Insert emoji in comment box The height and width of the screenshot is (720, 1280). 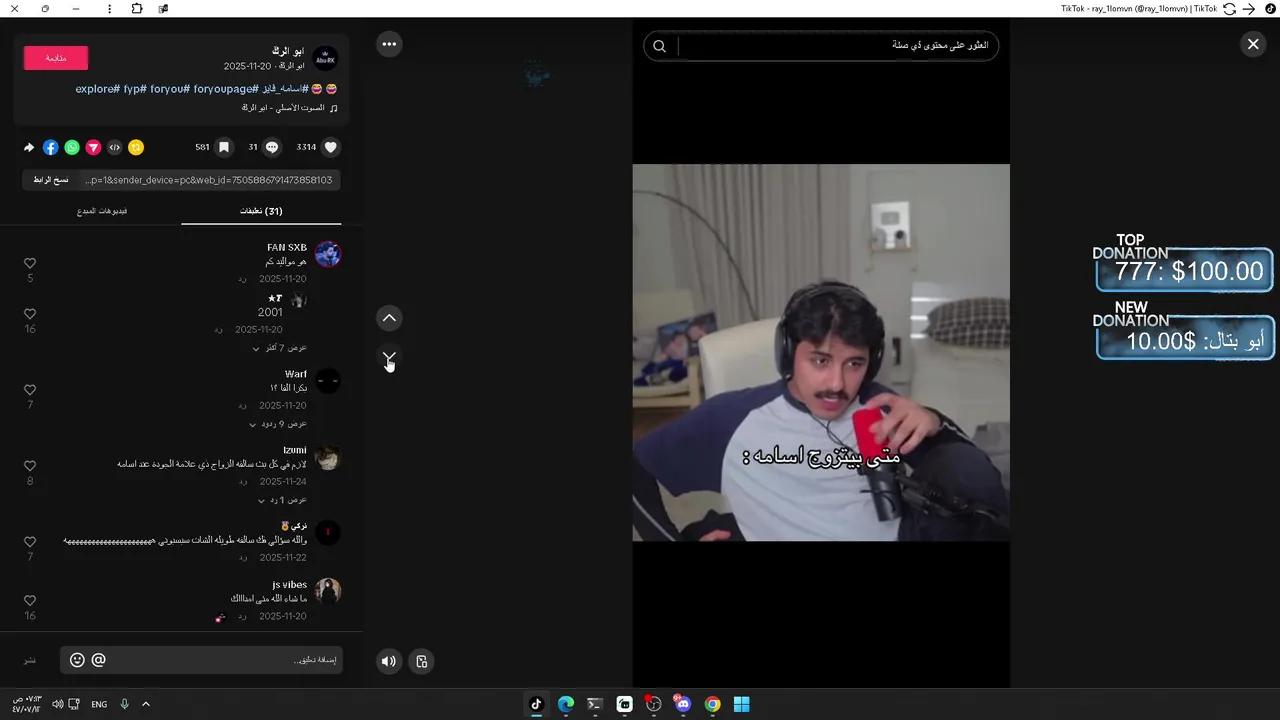coord(77,660)
